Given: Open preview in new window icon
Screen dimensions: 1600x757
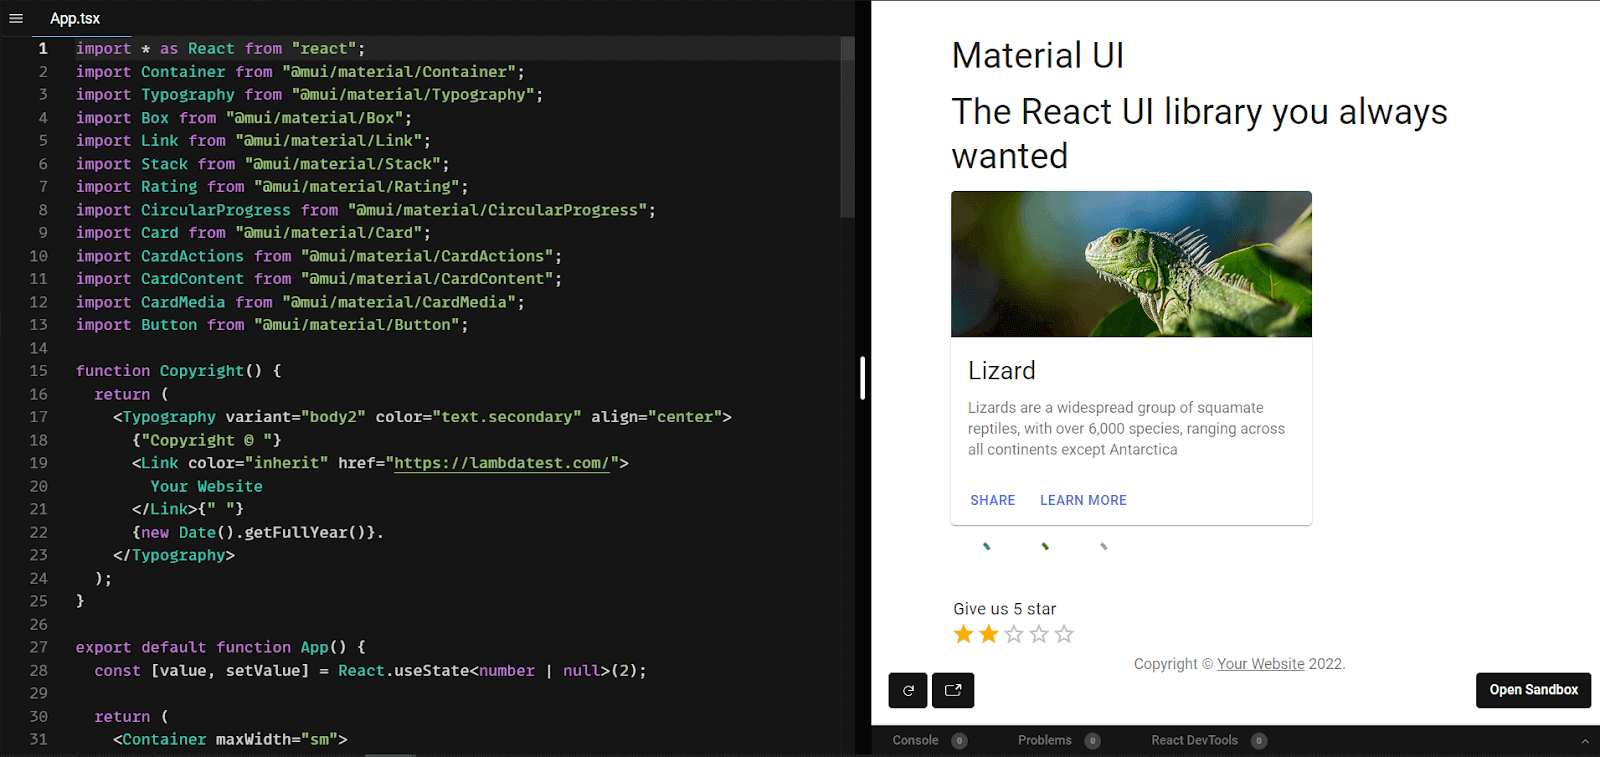Looking at the screenshot, I should (x=953, y=690).
